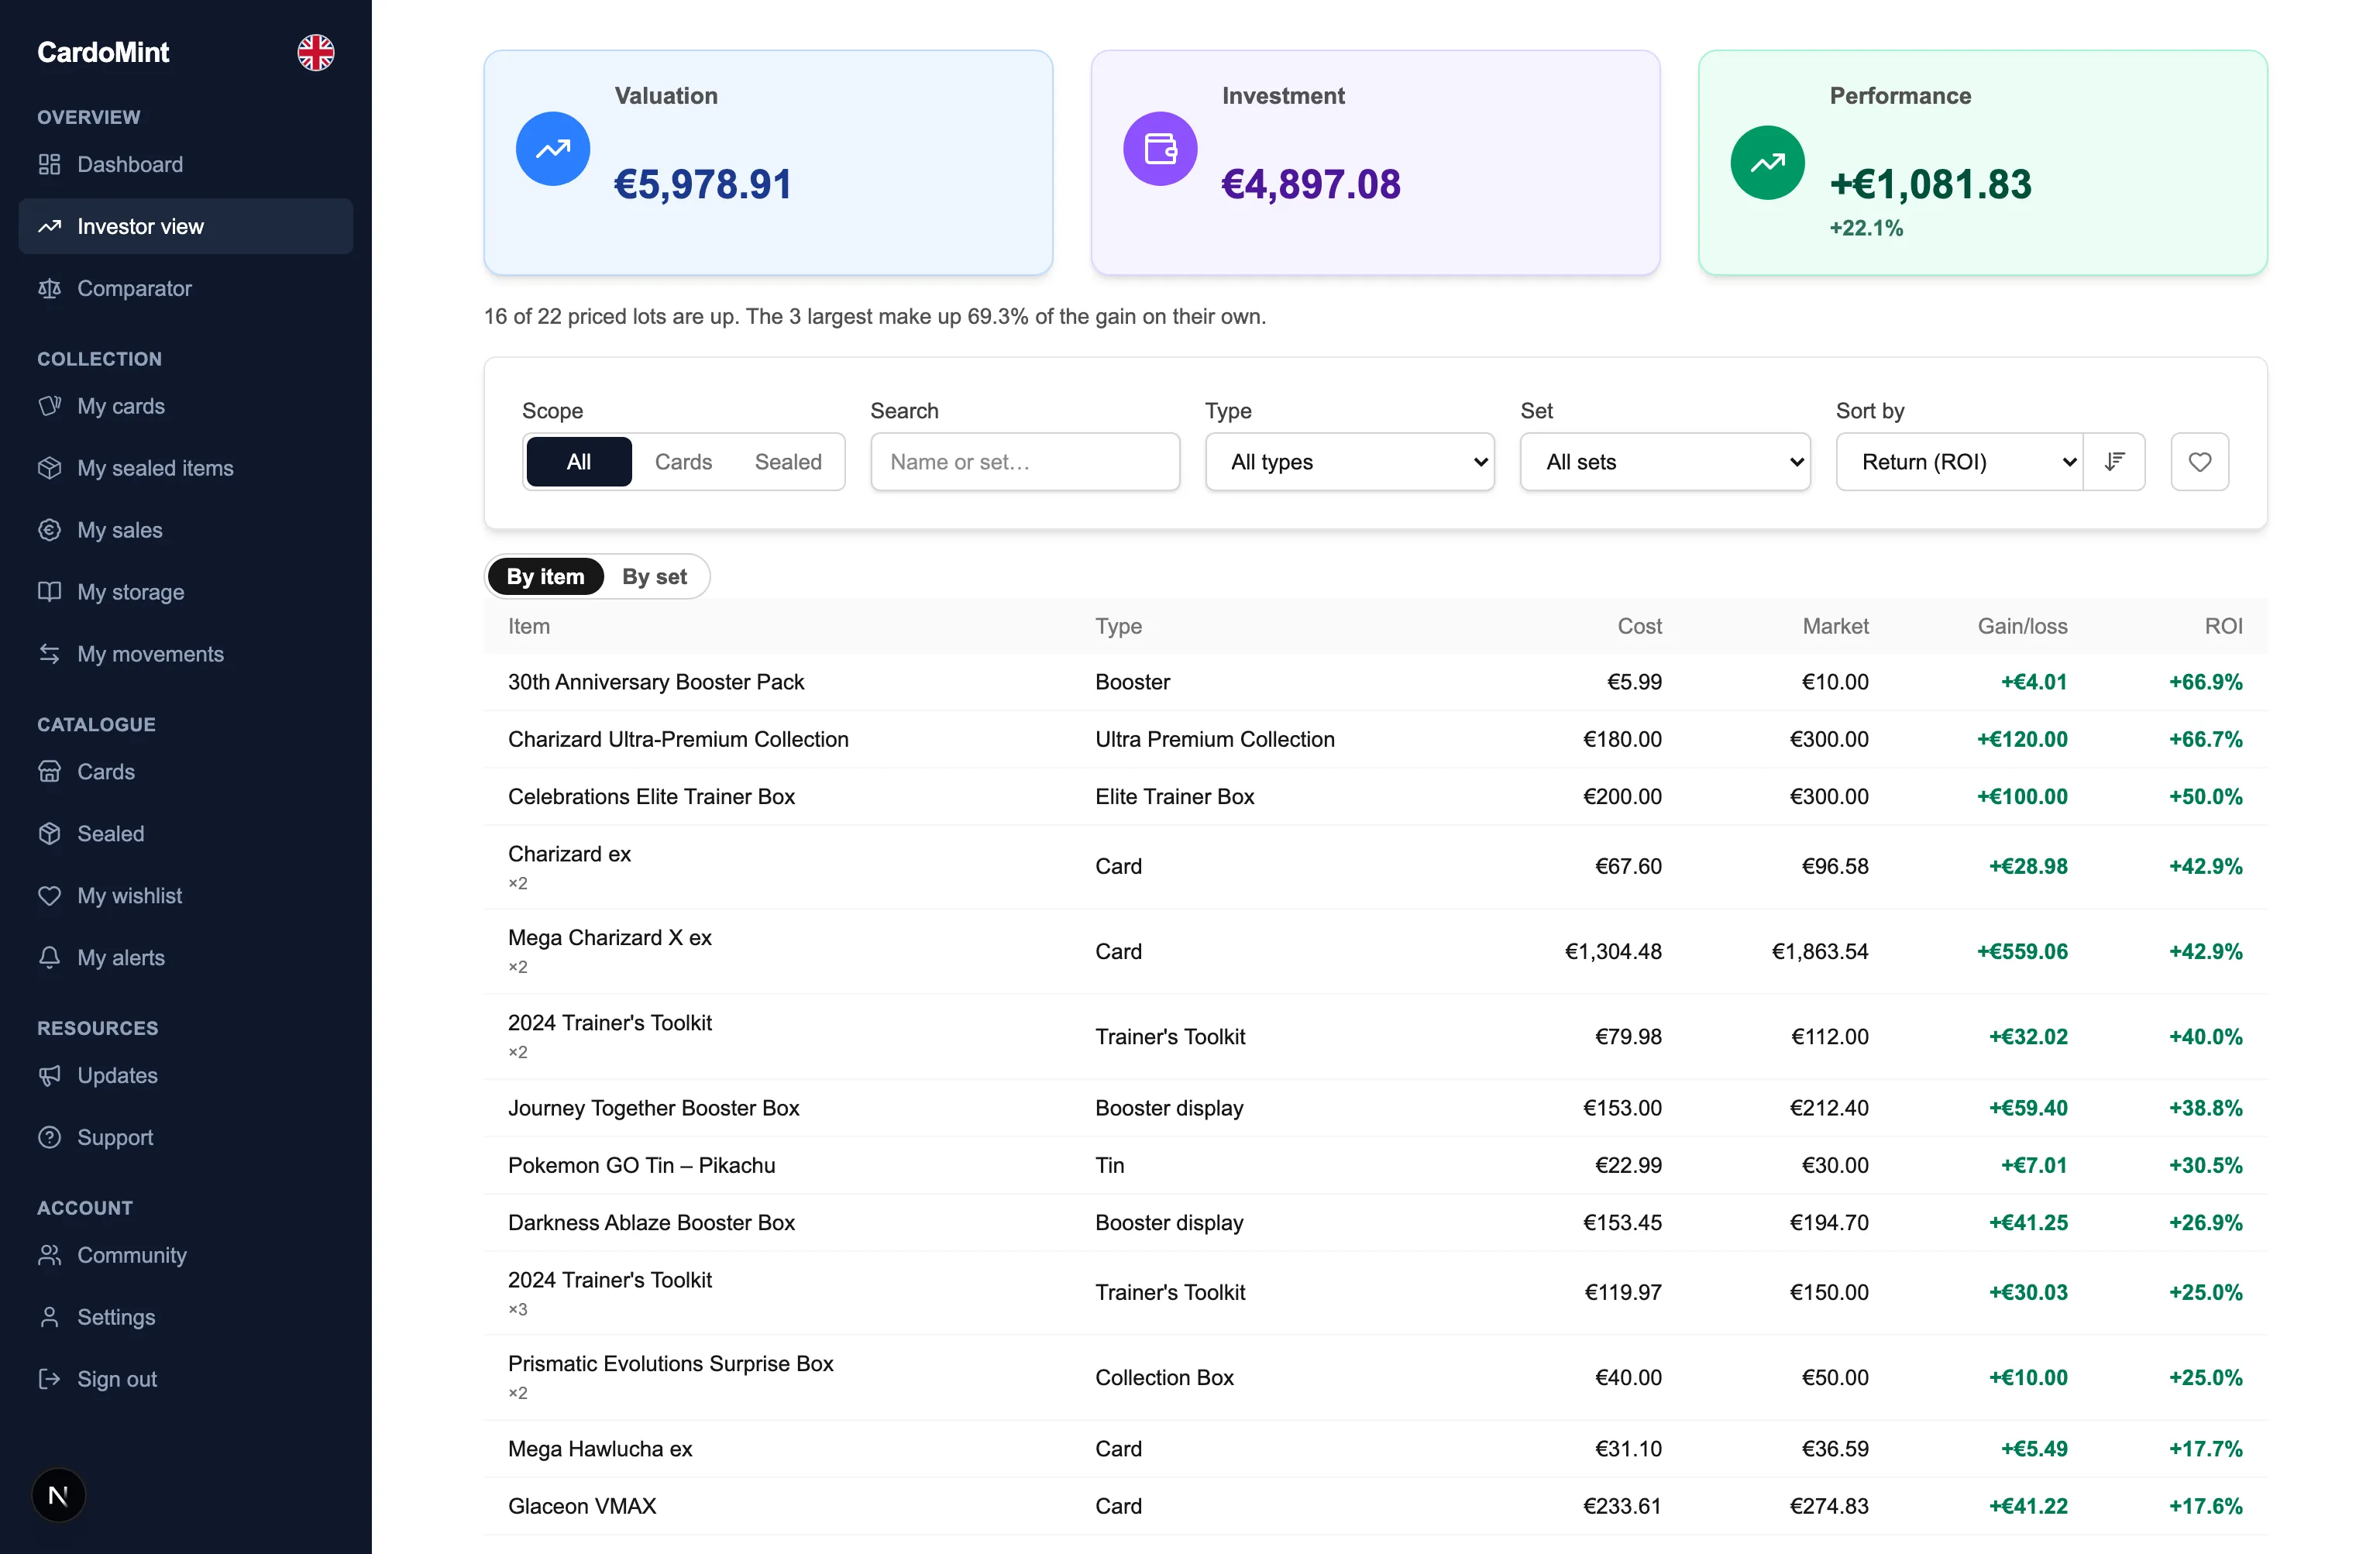Open My movements page
The height and width of the screenshot is (1554, 2380).
(185, 654)
